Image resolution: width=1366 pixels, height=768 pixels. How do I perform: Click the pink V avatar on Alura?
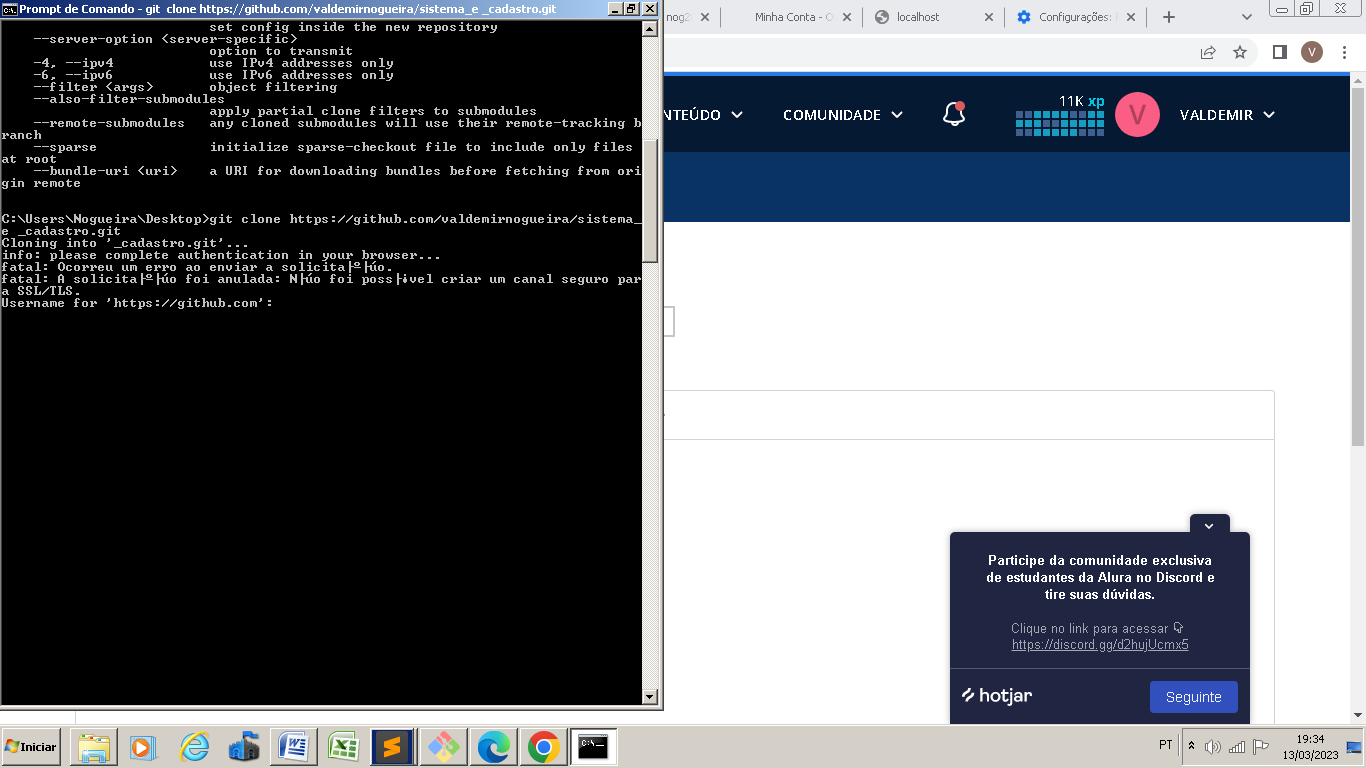tap(1137, 114)
